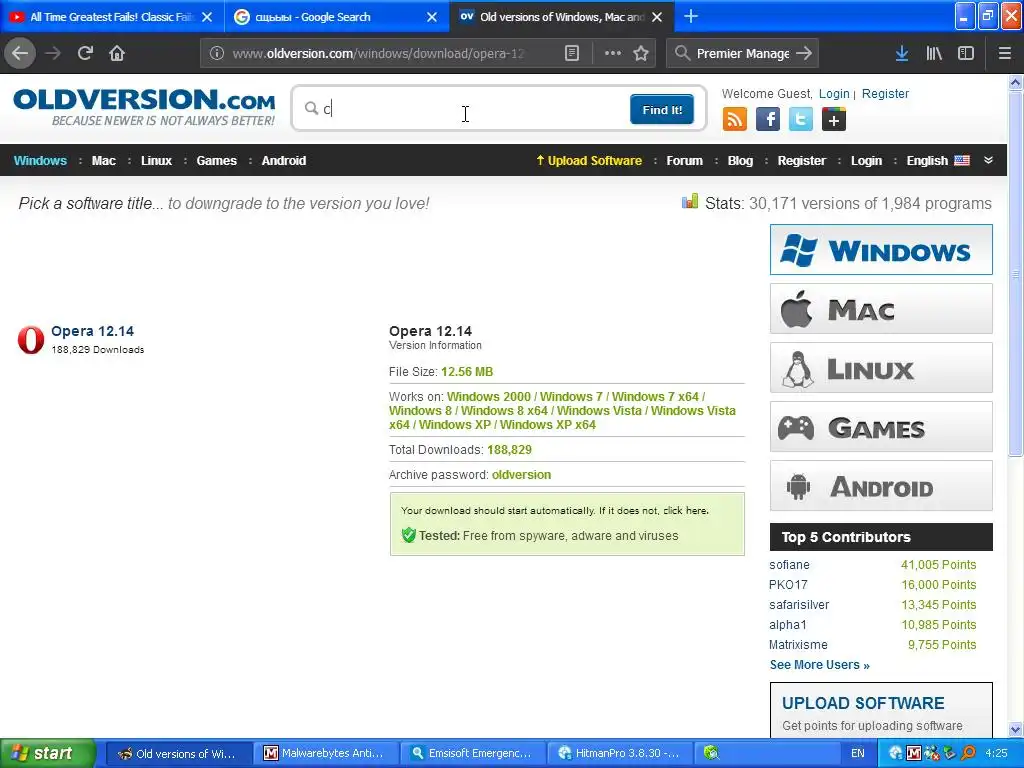Click the magnifier icon in system tray

pos(968,753)
